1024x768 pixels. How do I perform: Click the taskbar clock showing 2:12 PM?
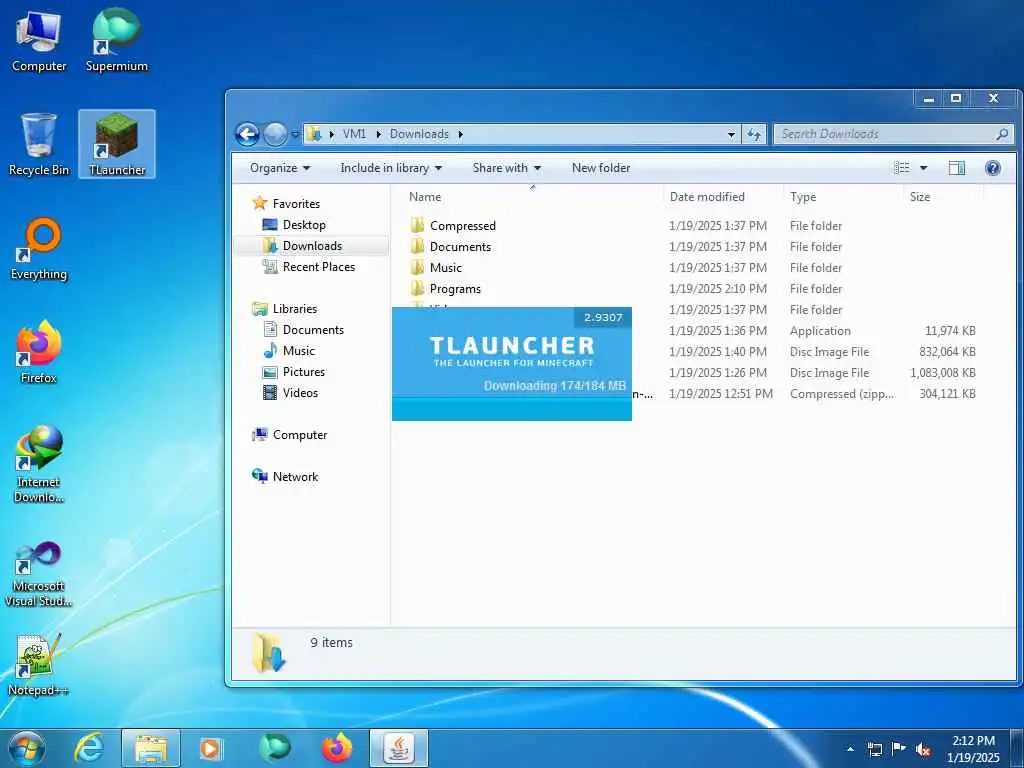973,749
